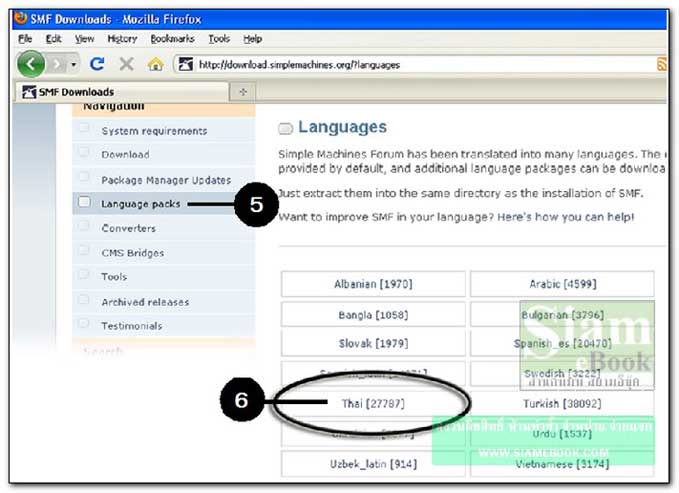
Task: Click bullet icon beside Converters
Action: click(x=84, y=226)
